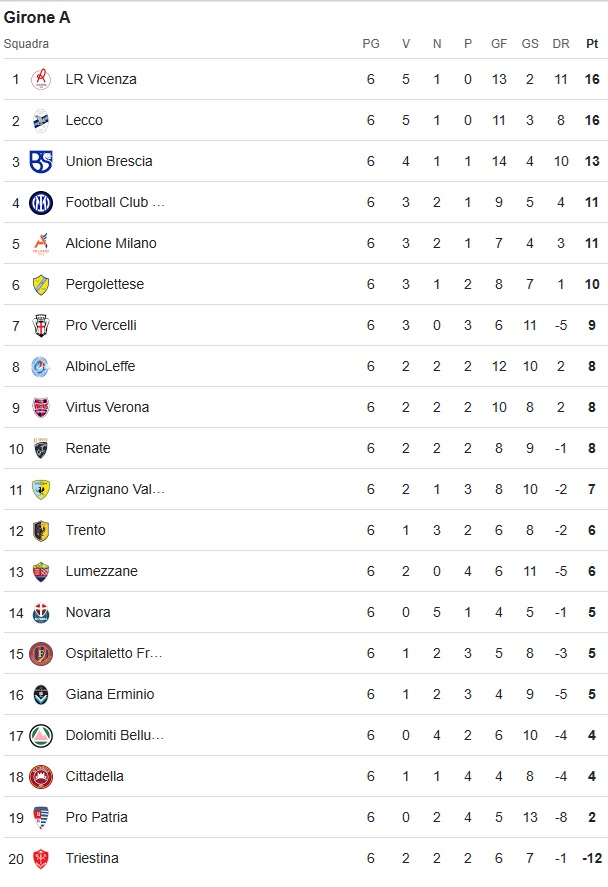Viewport: 608px width, 887px height.
Task: Click the Pro Vercelli crest
Action: [x=41, y=326]
